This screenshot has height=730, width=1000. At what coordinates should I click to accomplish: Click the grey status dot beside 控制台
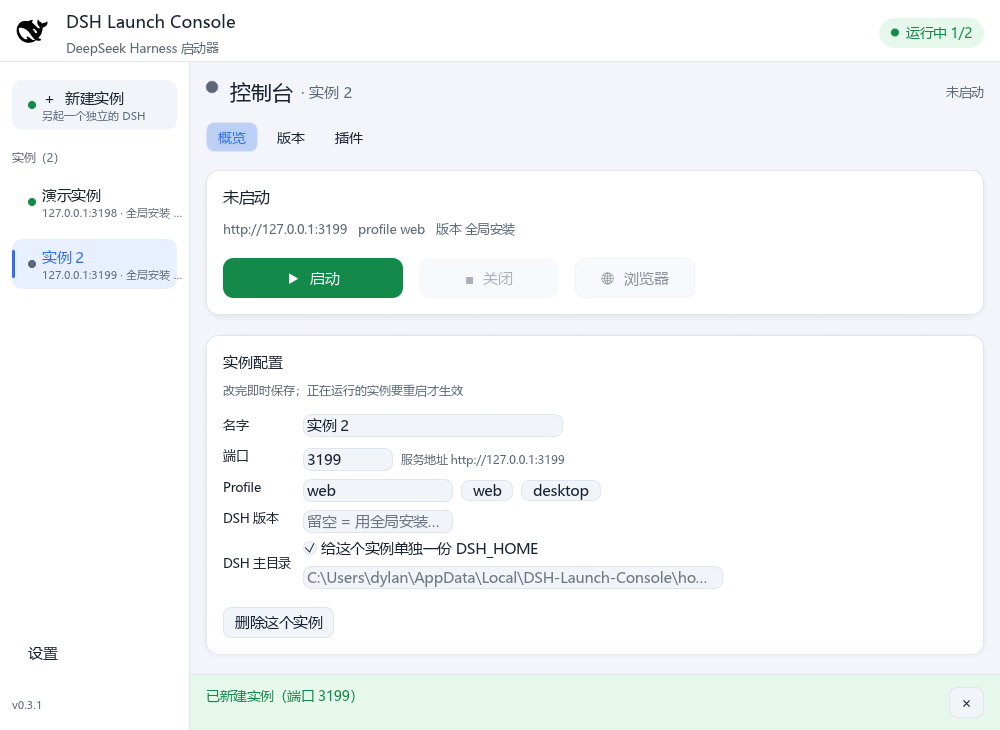pyautogui.click(x=212, y=87)
